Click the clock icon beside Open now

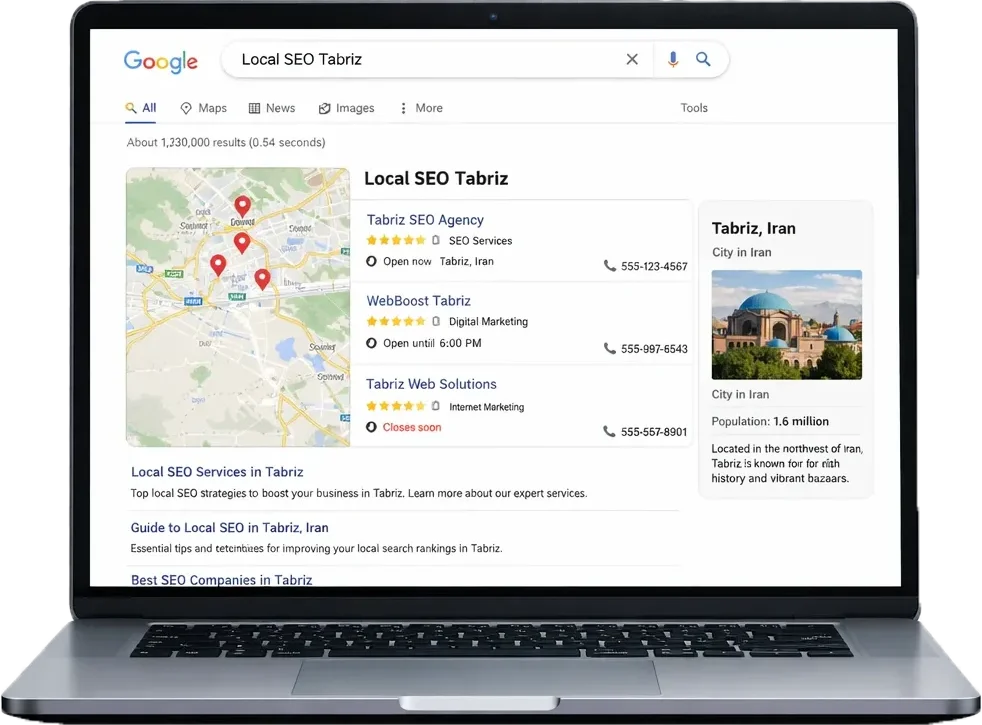pyautogui.click(x=371, y=261)
